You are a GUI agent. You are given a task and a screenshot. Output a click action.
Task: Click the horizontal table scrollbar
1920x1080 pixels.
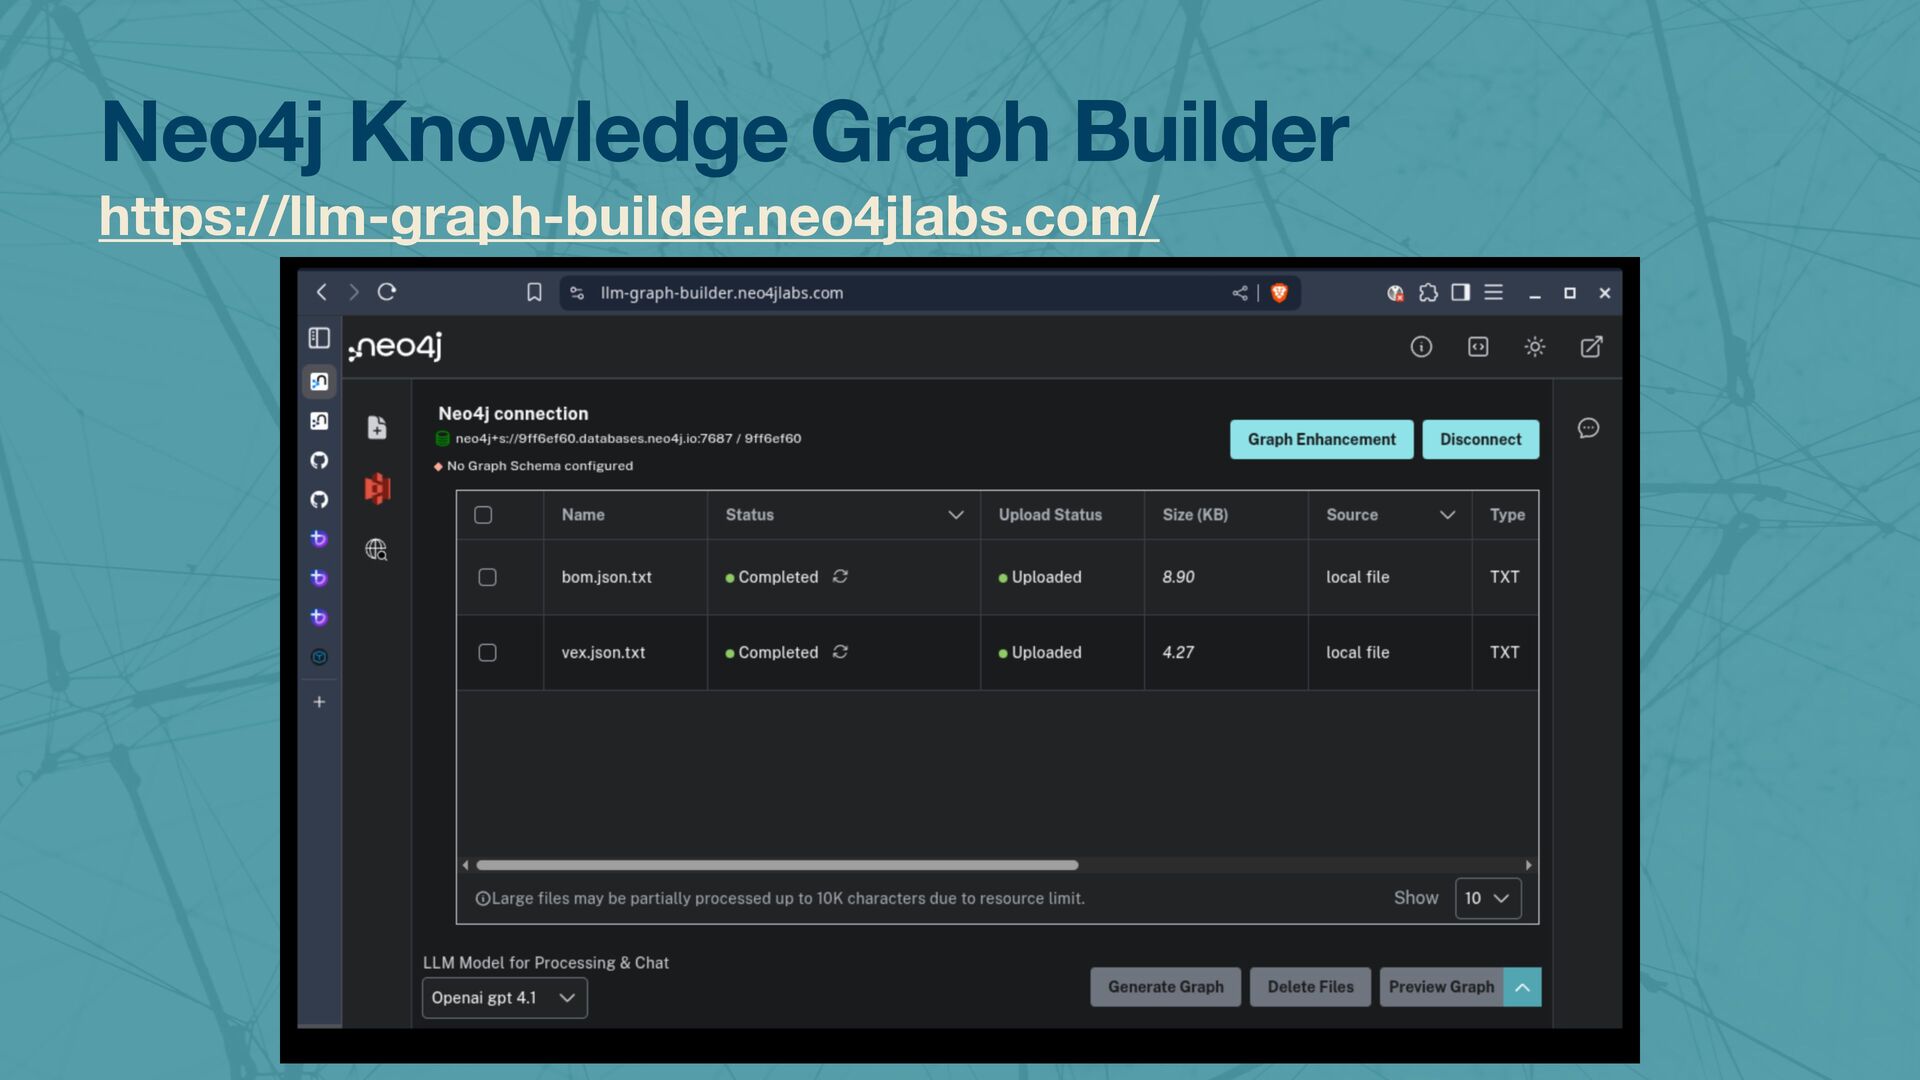click(777, 865)
